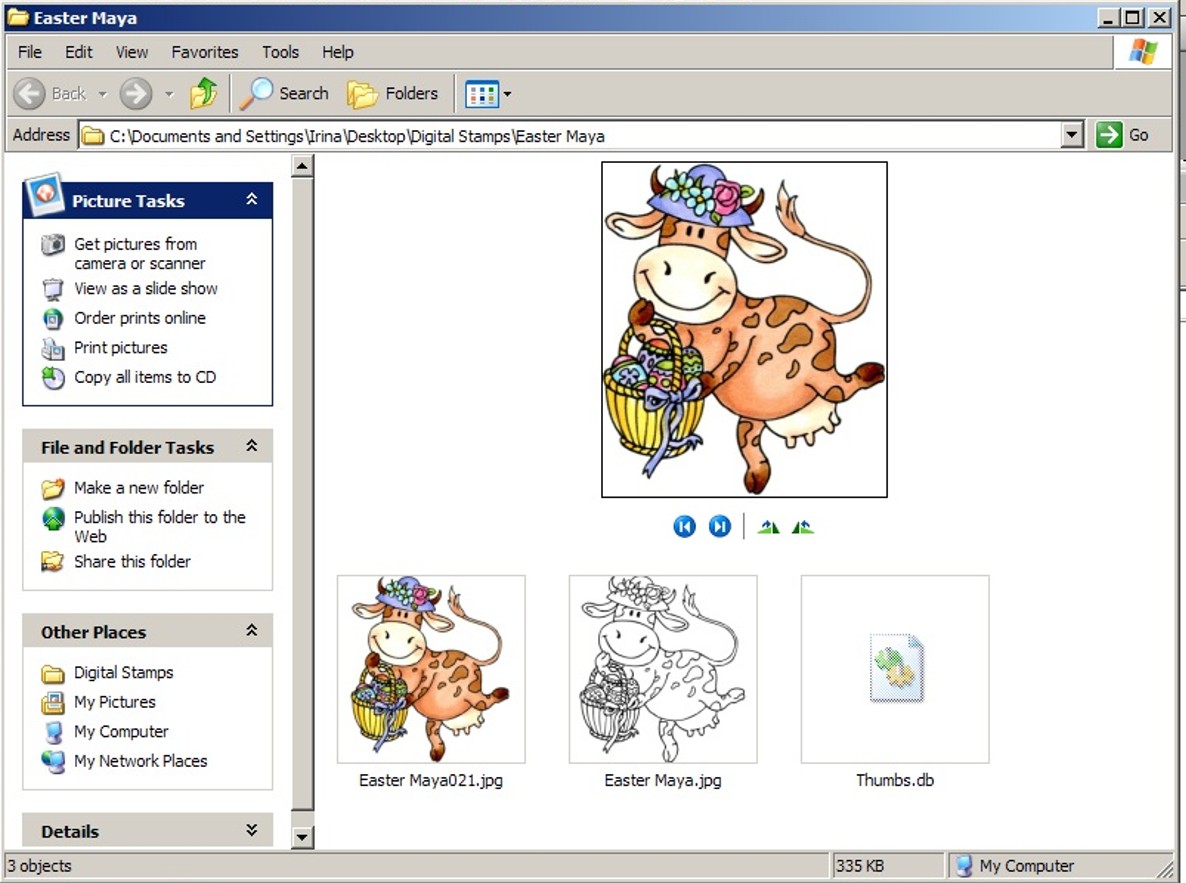This screenshot has width=1186, height=883.
Task: Click sidebar scrollbar up arrow
Action: click(303, 166)
